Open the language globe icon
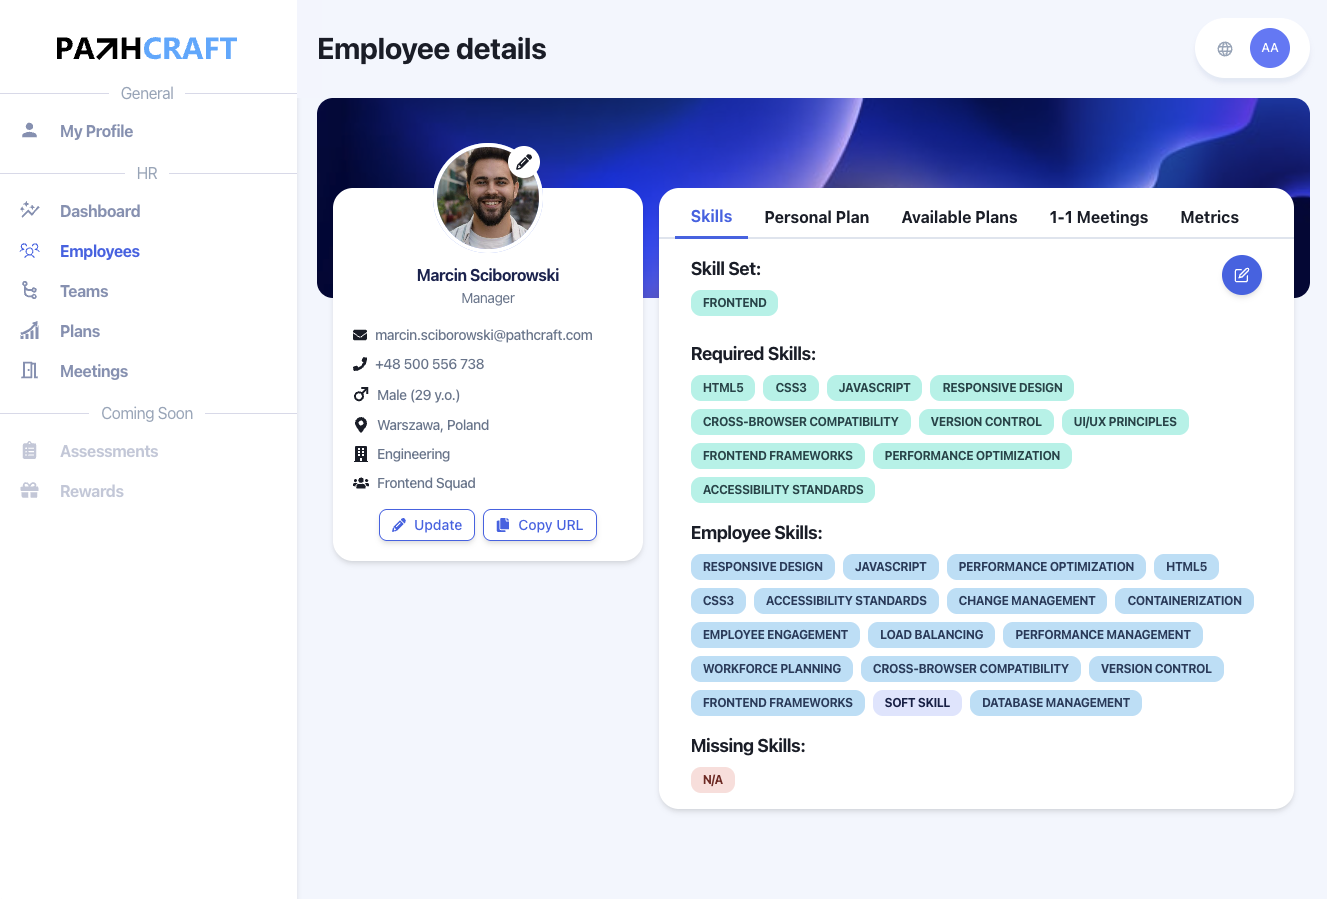This screenshot has width=1327, height=899. [1225, 48]
